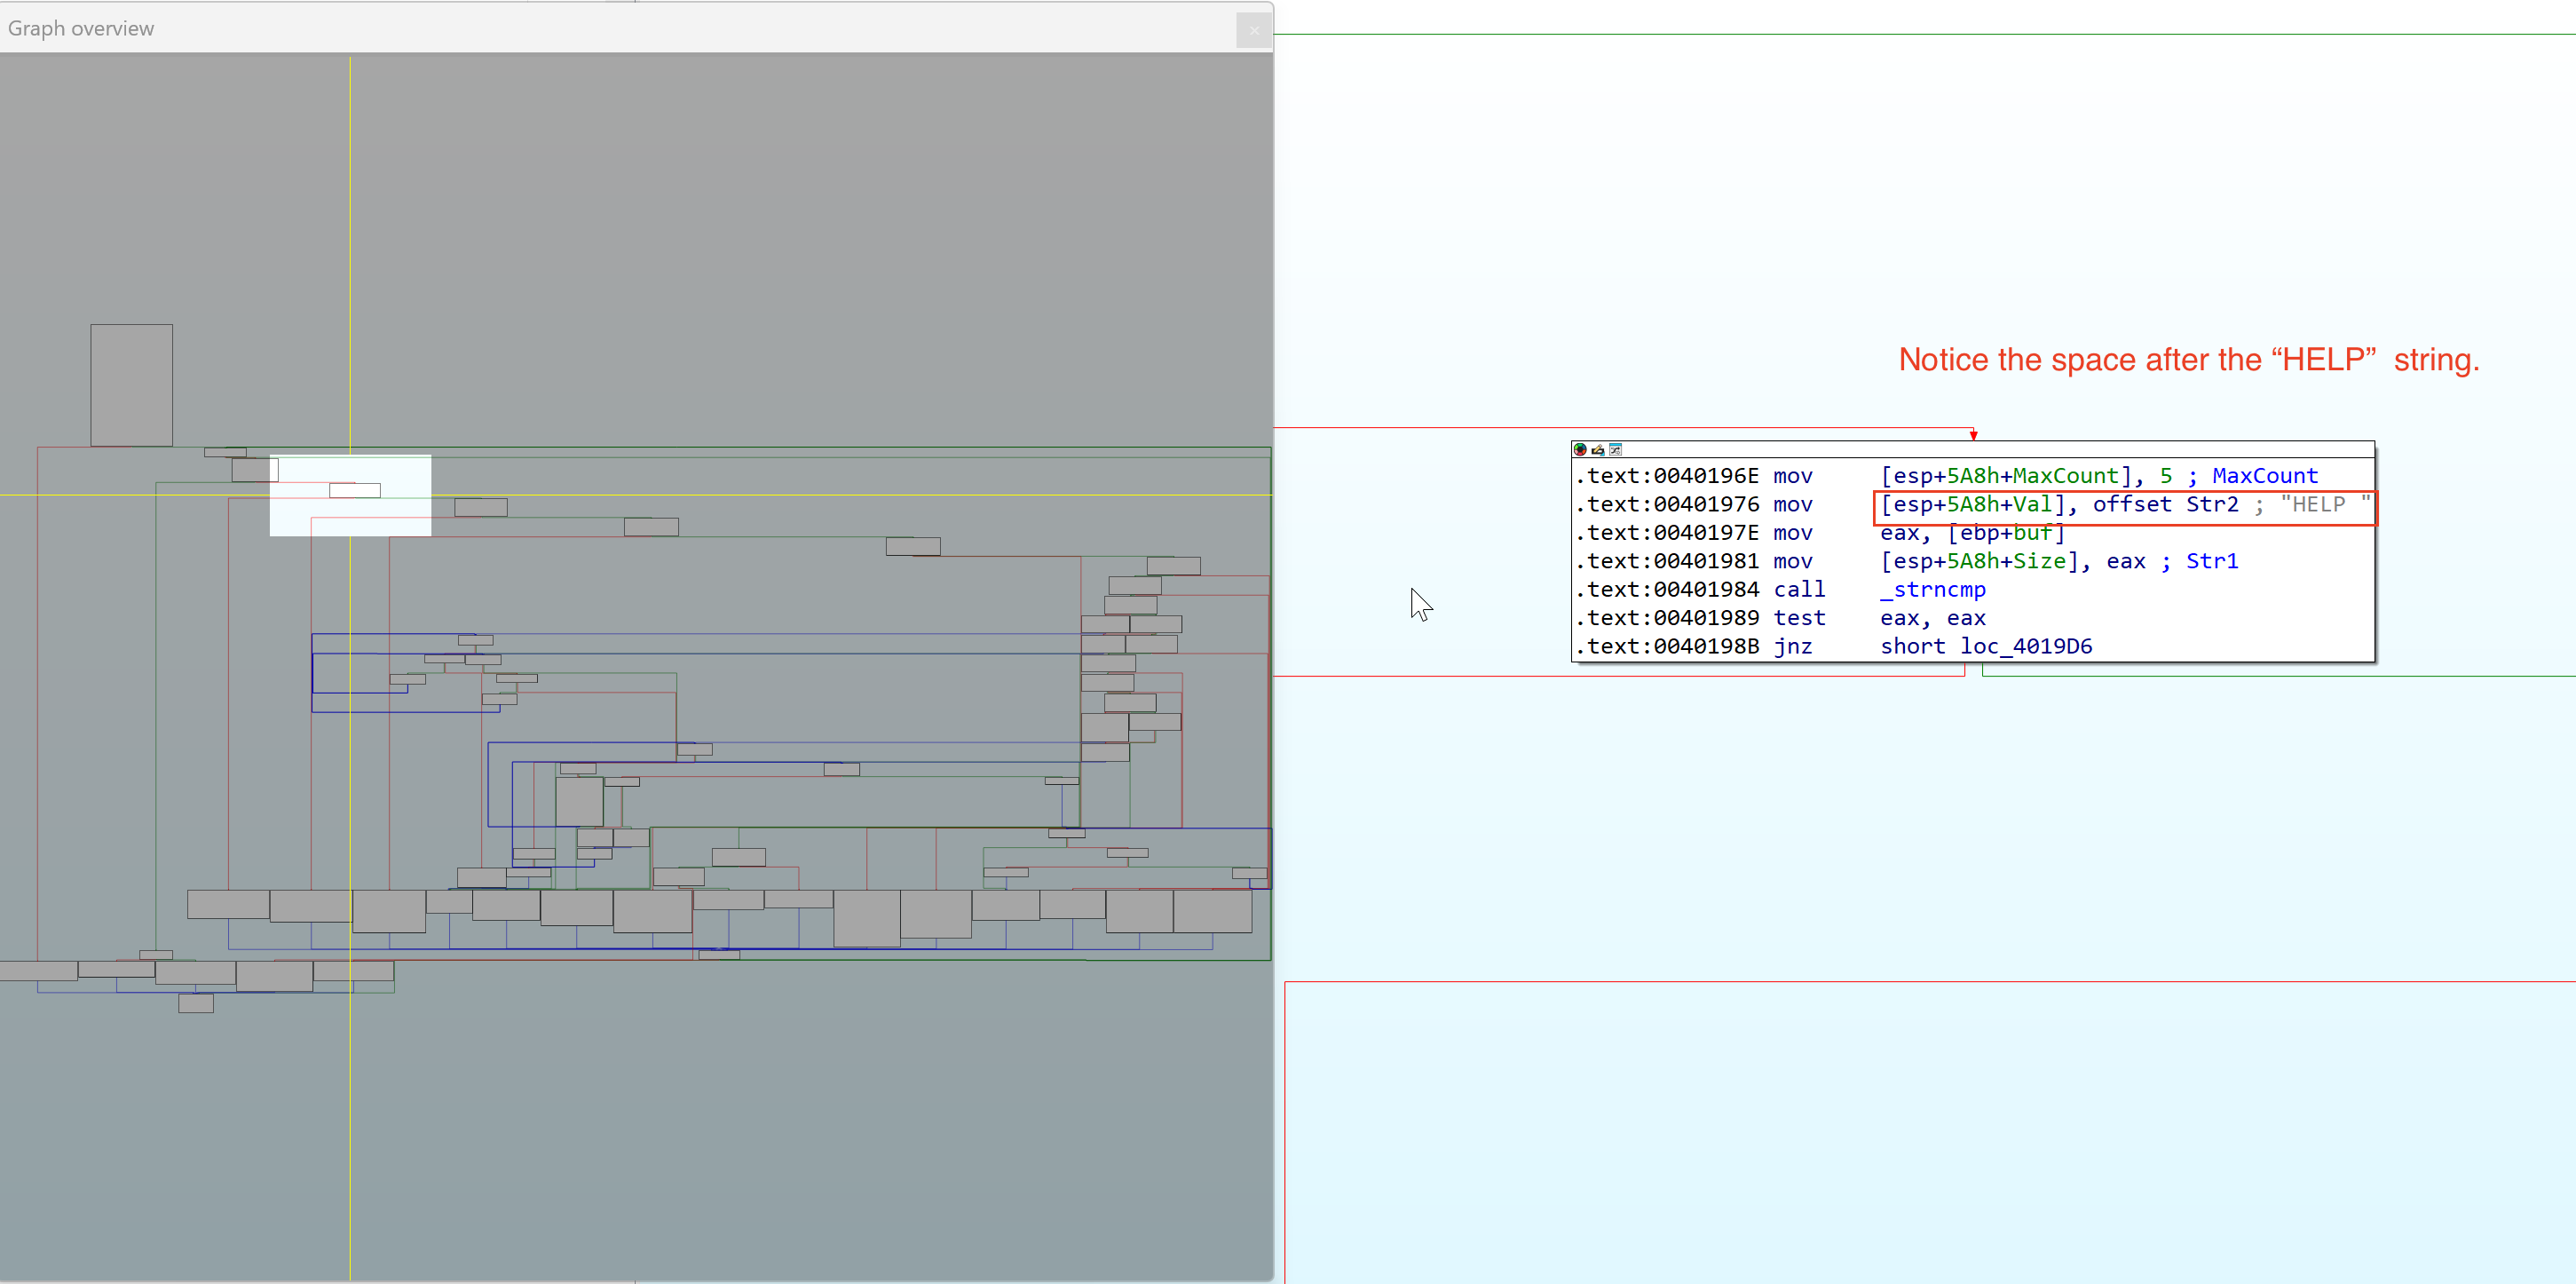Click the jnz mnemonic in last line
This screenshot has height=1284, width=2576.
(1792, 647)
